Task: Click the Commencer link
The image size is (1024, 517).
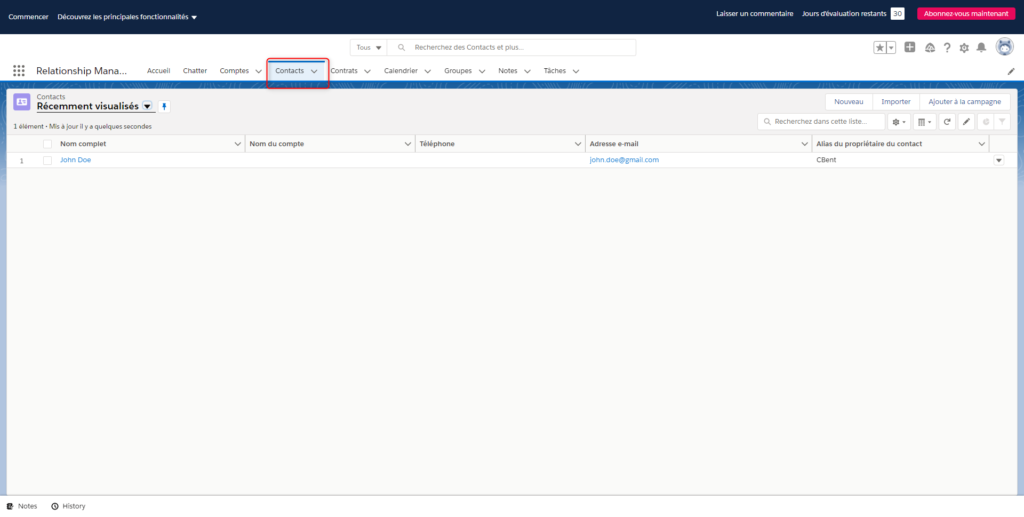Action: point(28,17)
